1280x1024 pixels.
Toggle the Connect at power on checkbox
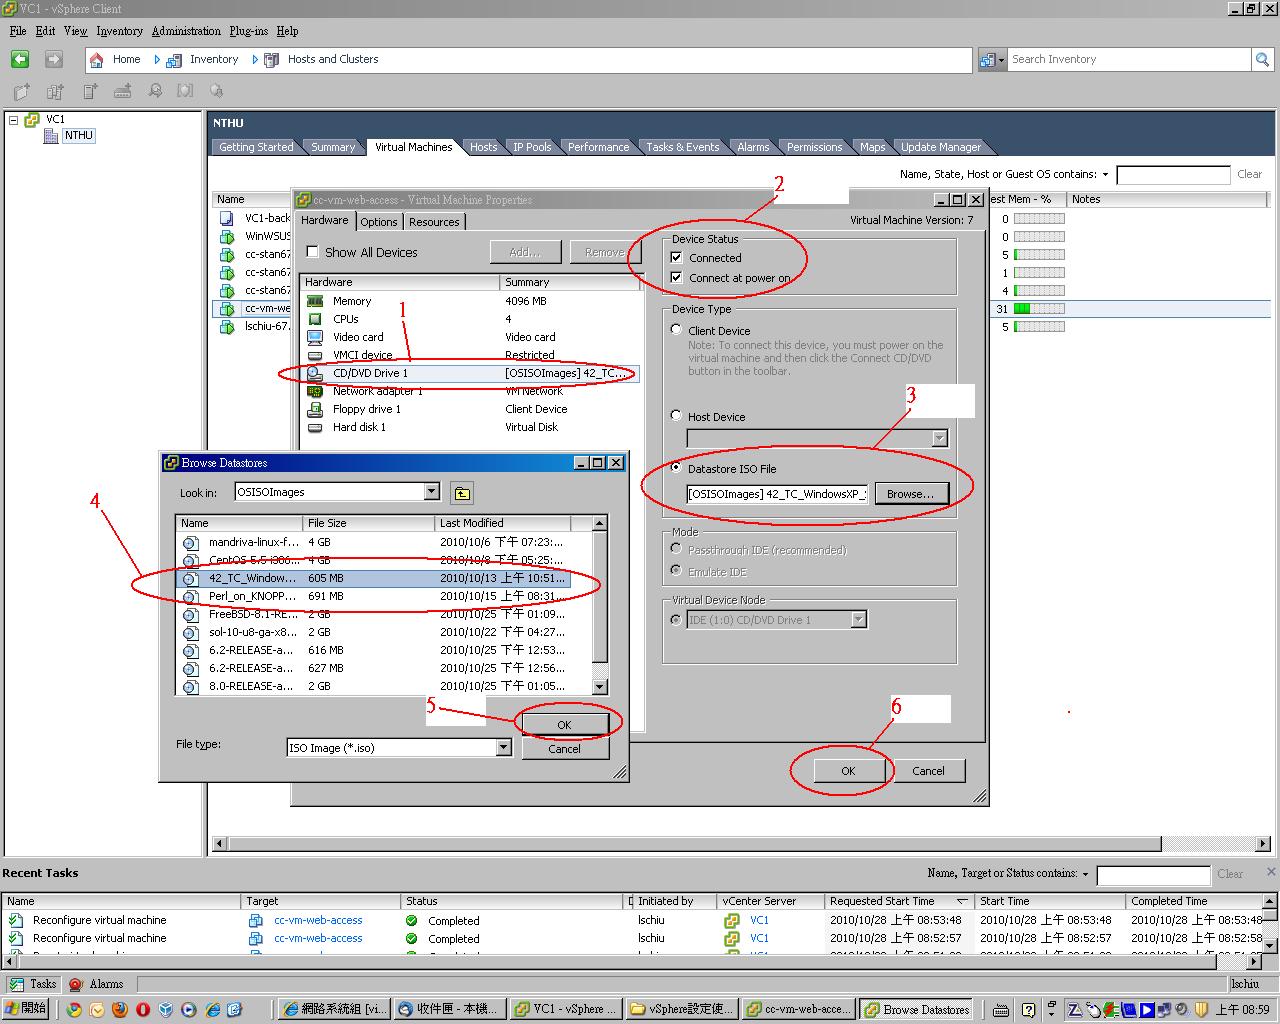coord(677,278)
